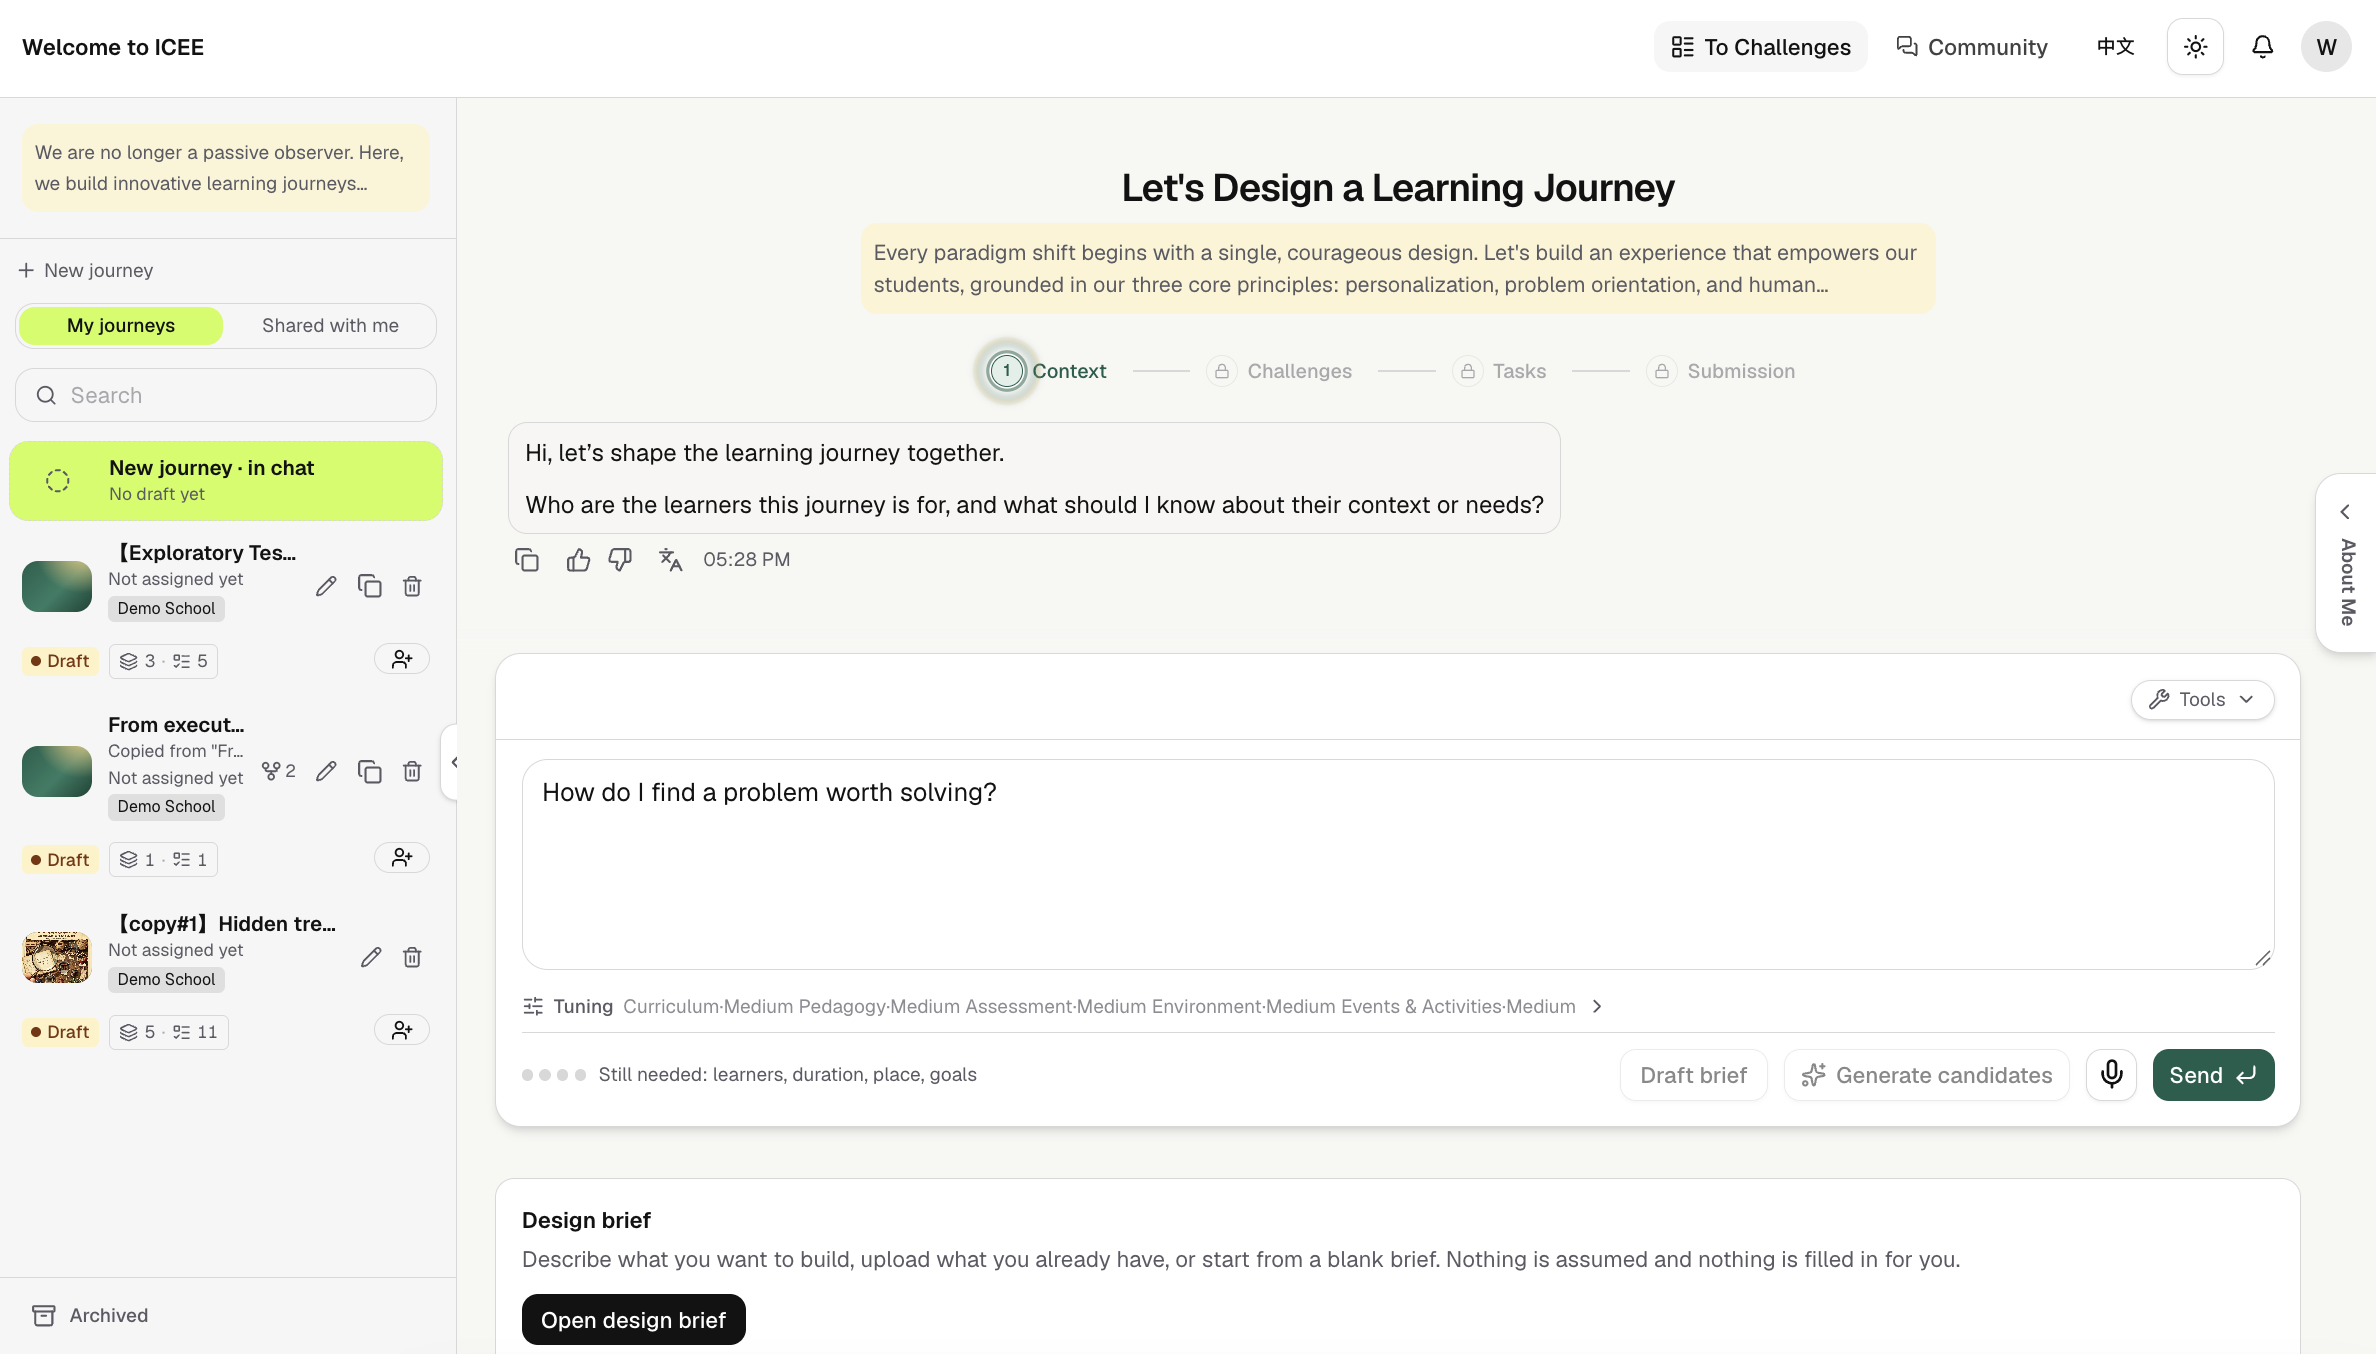Delete the Exploratory Test journey
This screenshot has height=1354, width=2376.
point(412,586)
